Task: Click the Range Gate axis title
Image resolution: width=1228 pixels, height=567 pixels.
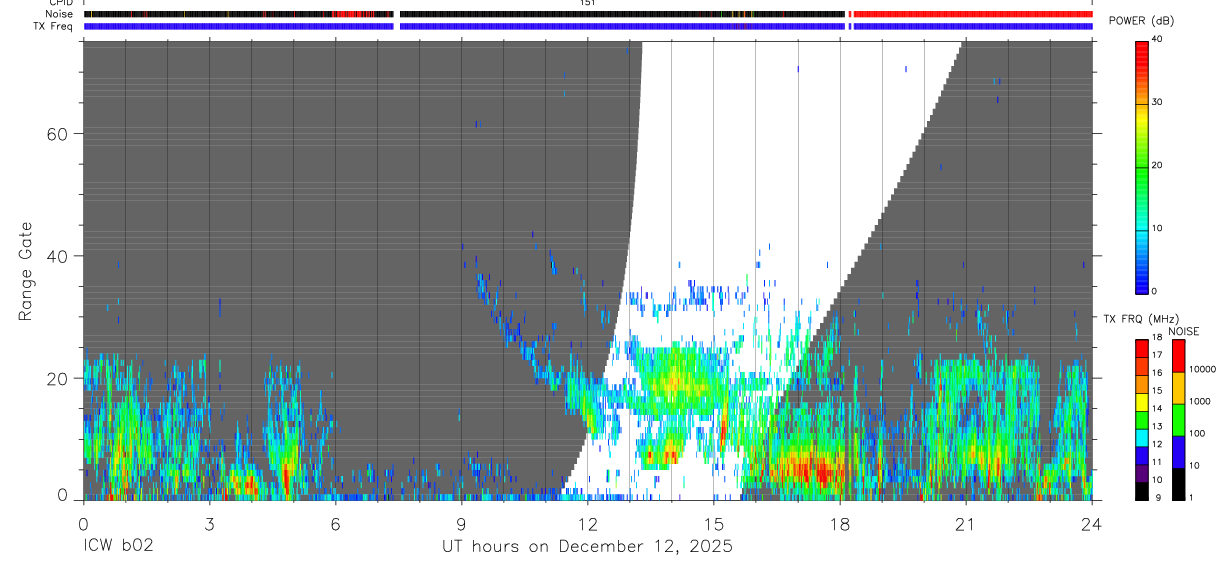Action: pyautogui.click(x=25, y=271)
